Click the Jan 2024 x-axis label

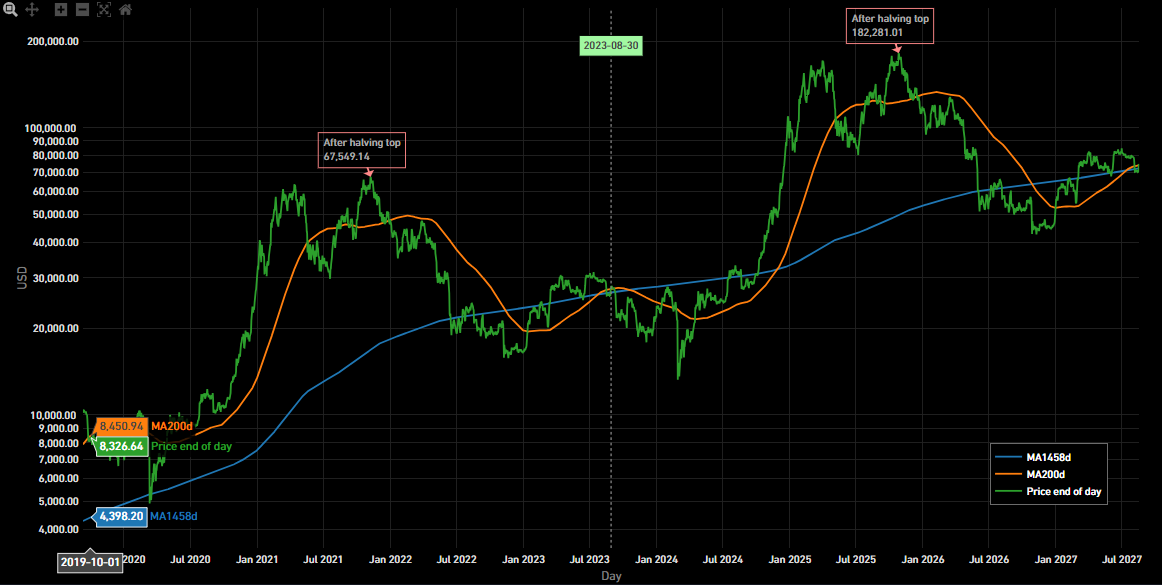(x=657, y=560)
